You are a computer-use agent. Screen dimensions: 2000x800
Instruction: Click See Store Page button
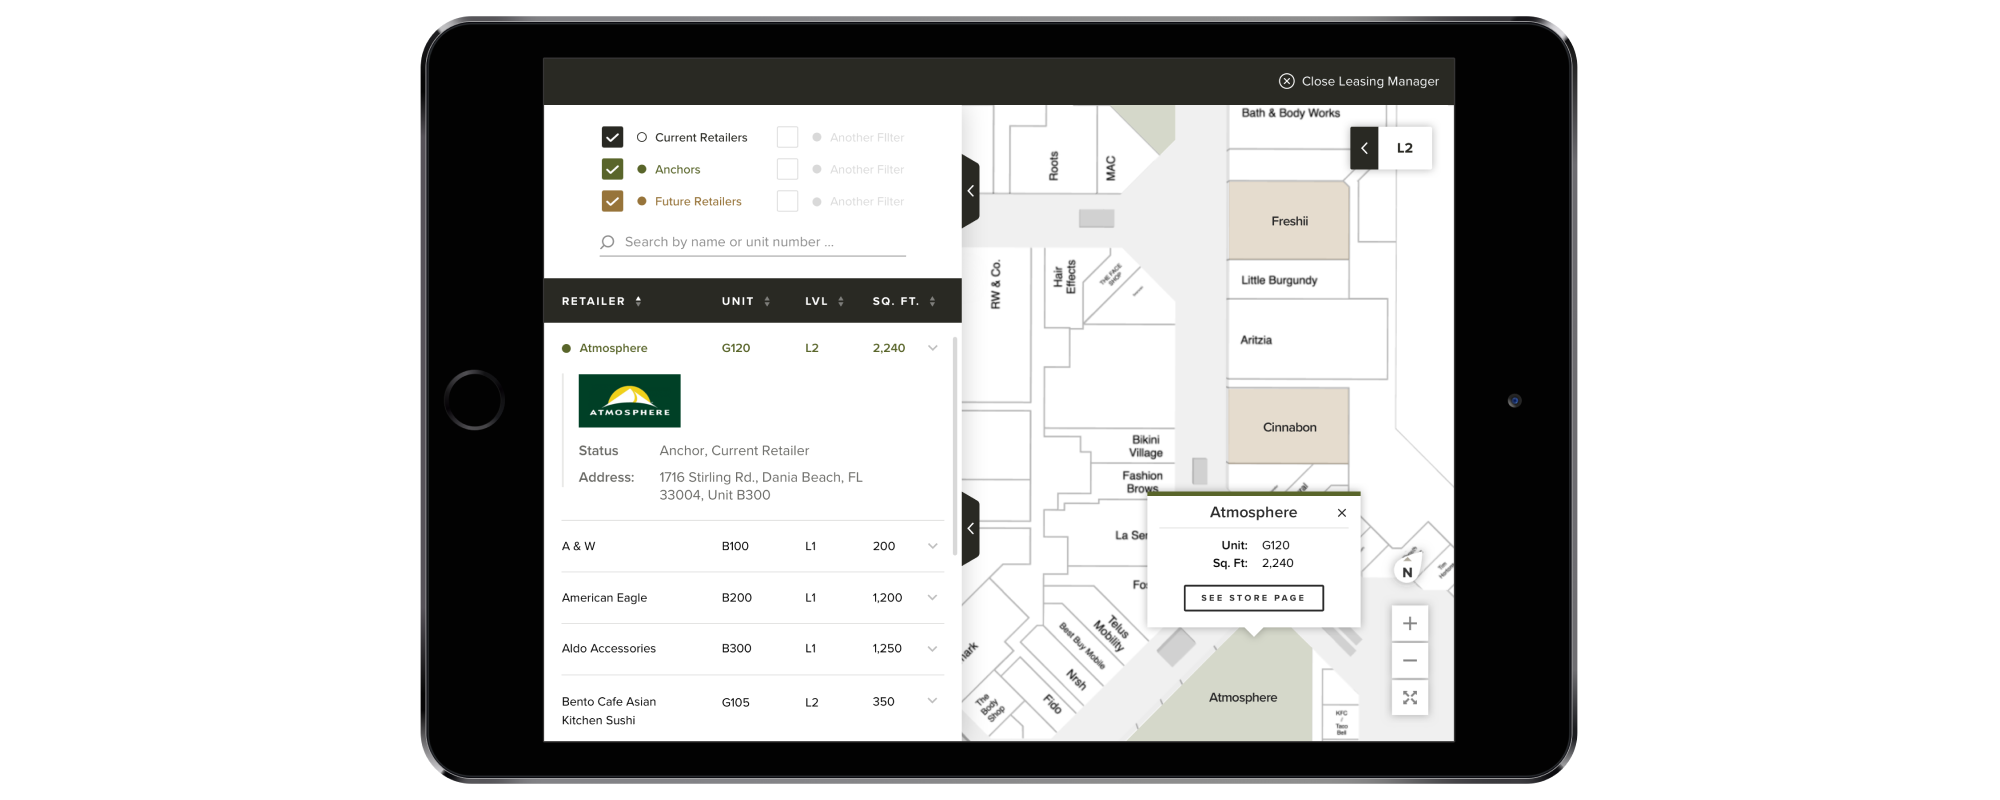pyautogui.click(x=1254, y=598)
